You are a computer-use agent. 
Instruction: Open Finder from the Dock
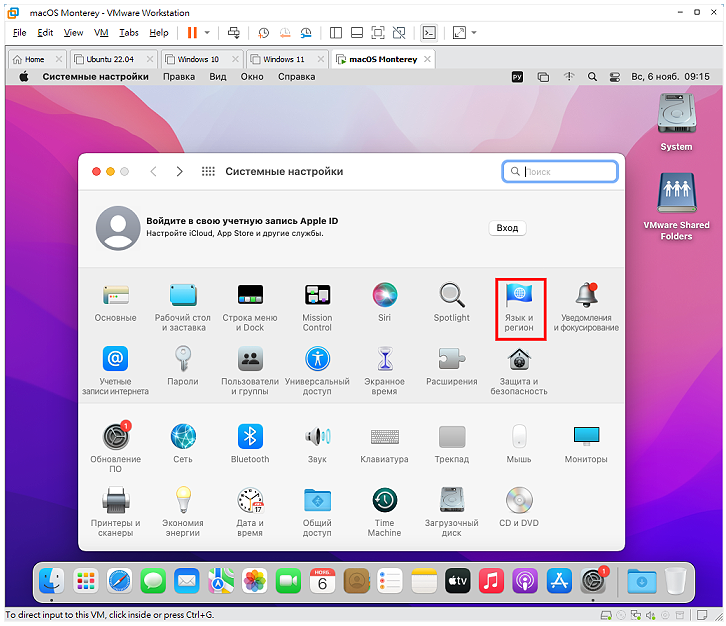51,580
